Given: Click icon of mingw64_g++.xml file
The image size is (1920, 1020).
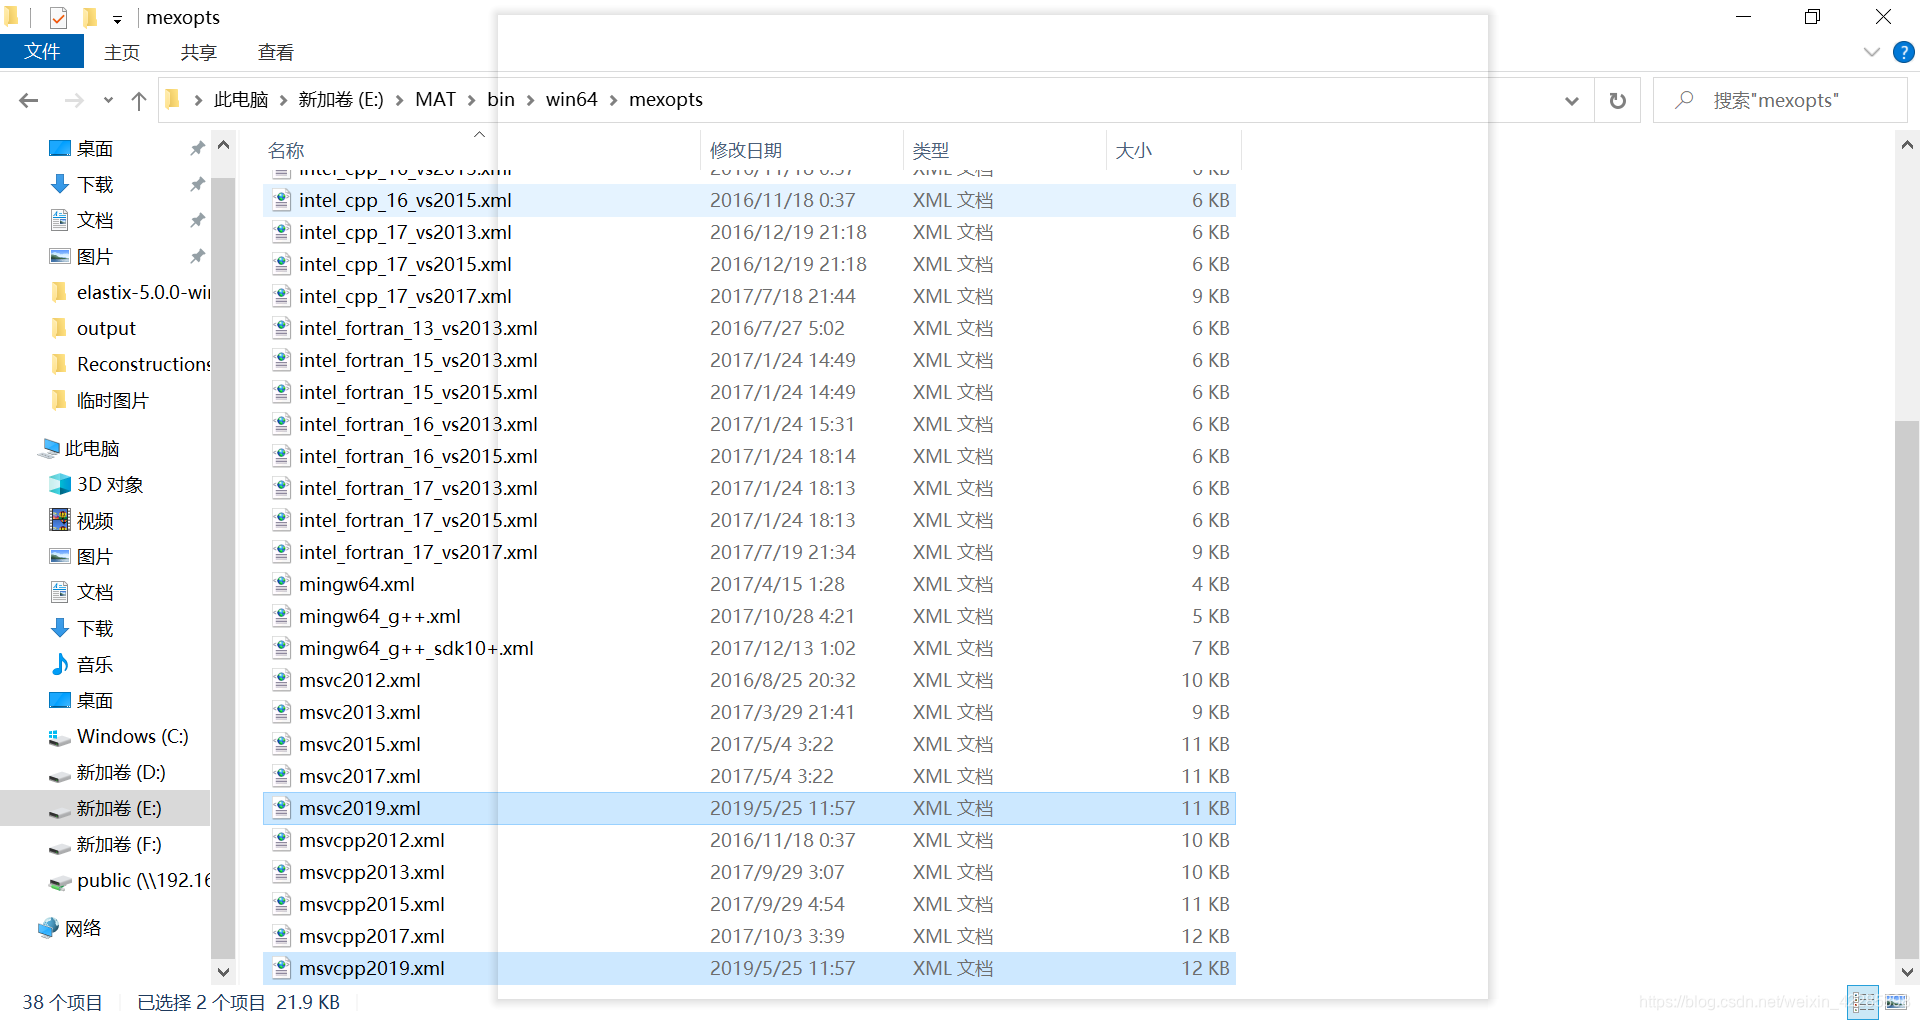Looking at the screenshot, I should click(282, 616).
